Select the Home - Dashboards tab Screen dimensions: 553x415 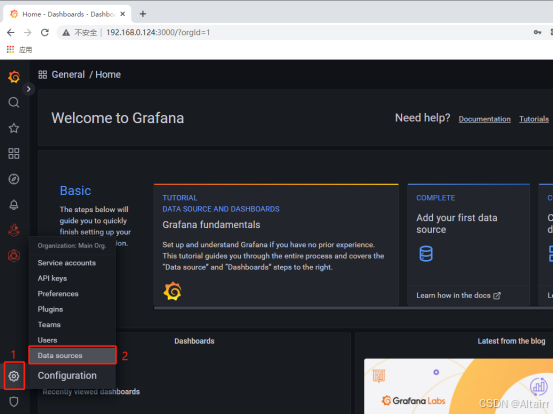[x=67, y=14]
